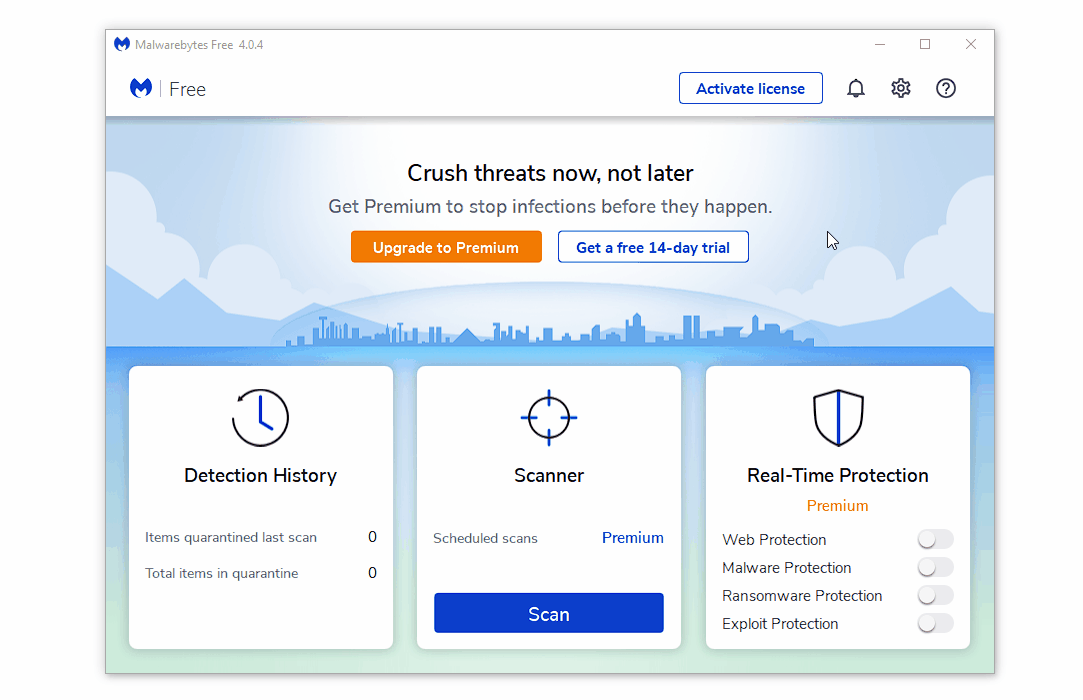
Task: Click the Scanner crosshair icon
Action: coord(548,417)
